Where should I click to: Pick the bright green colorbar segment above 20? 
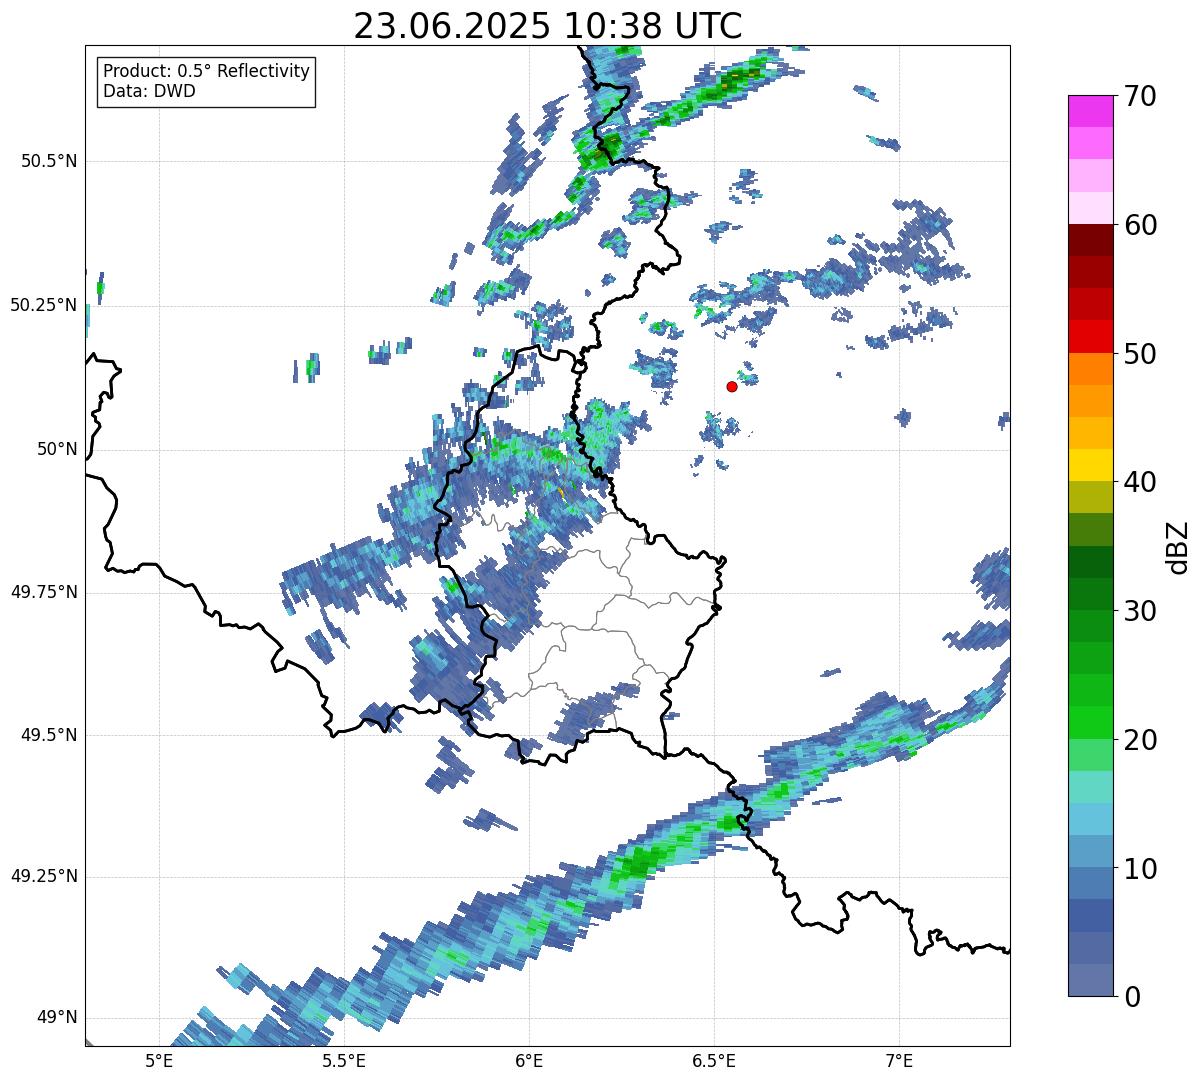pos(1090,722)
